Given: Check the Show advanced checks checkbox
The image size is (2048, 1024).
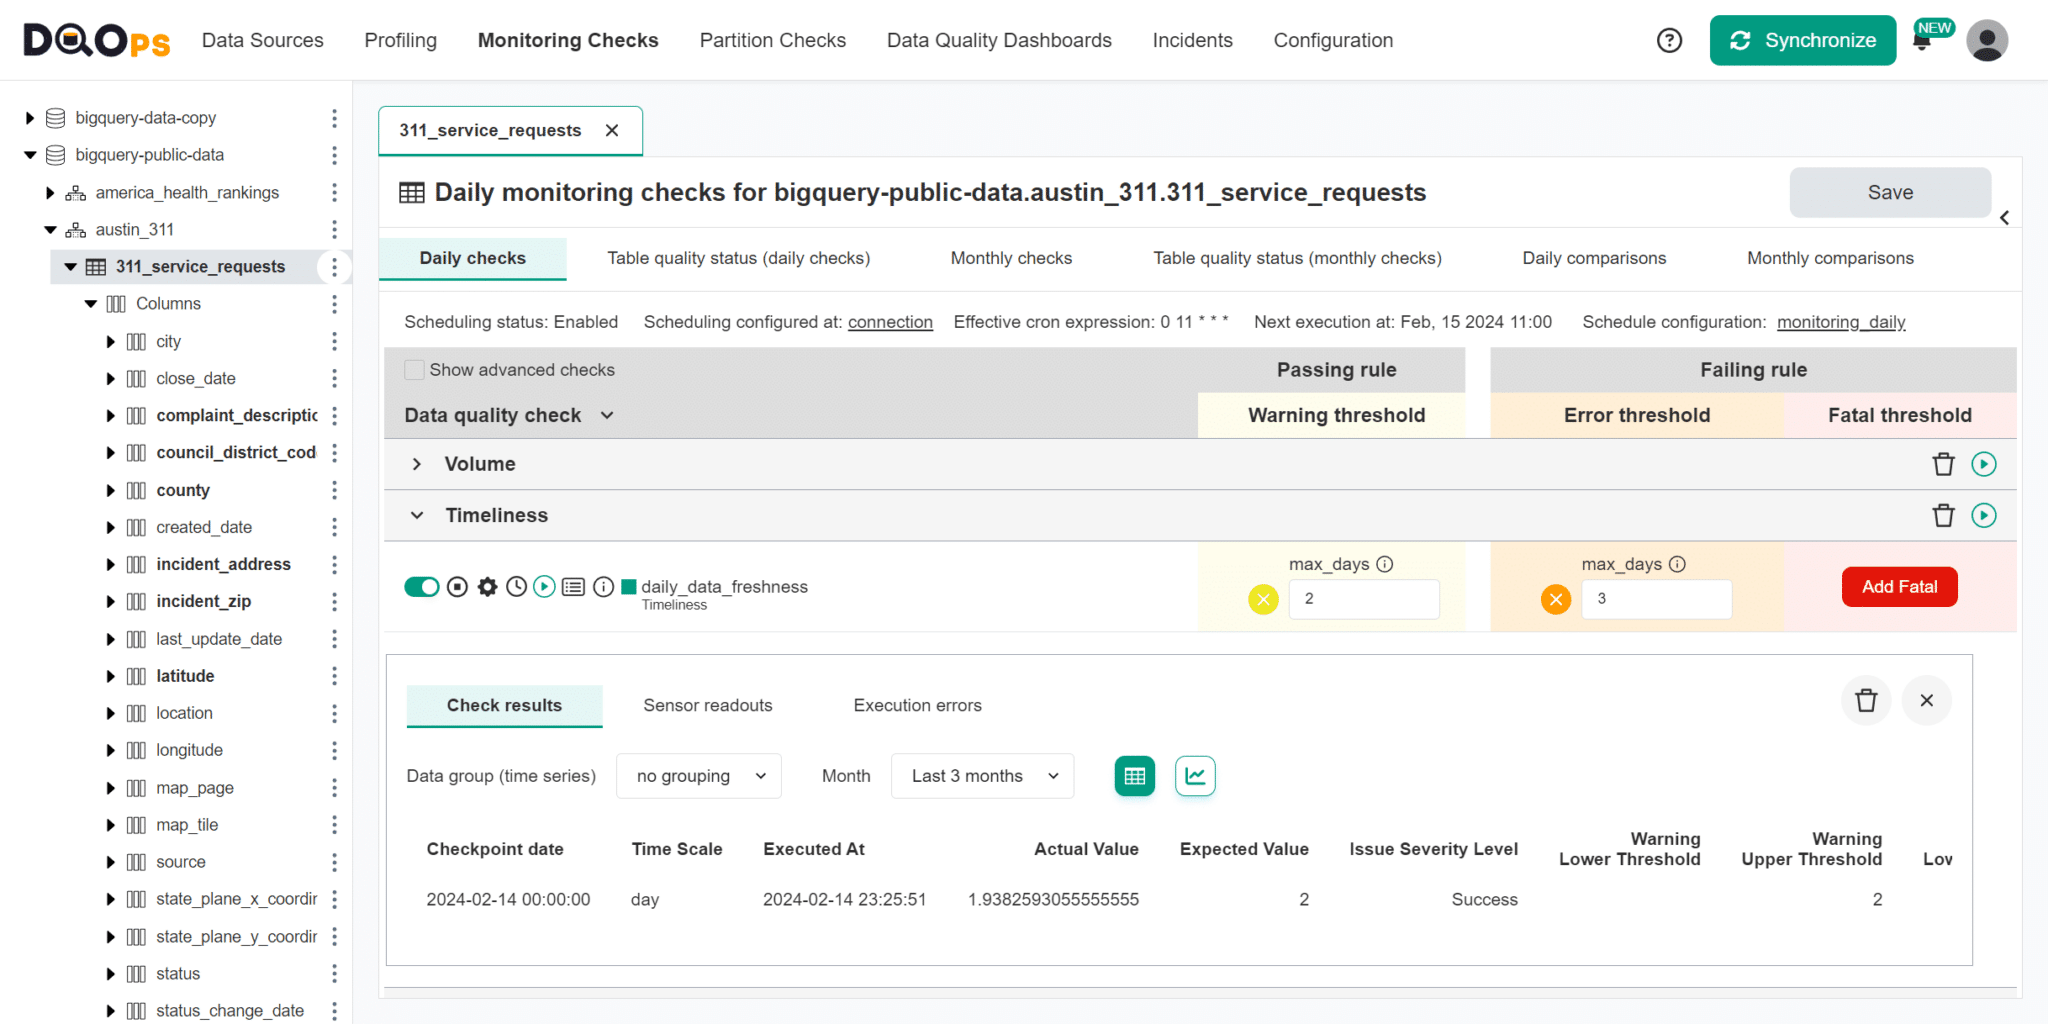Looking at the screenshot, I should (x=413, y=369).
